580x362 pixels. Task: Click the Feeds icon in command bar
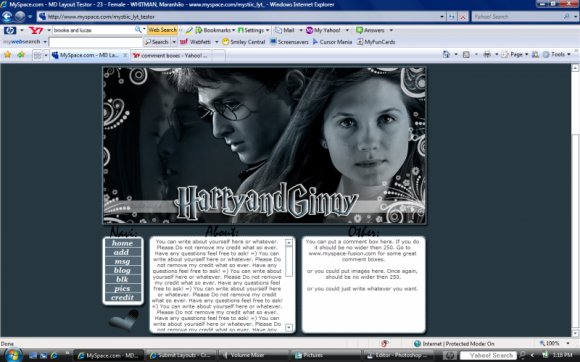click(466, 55)
